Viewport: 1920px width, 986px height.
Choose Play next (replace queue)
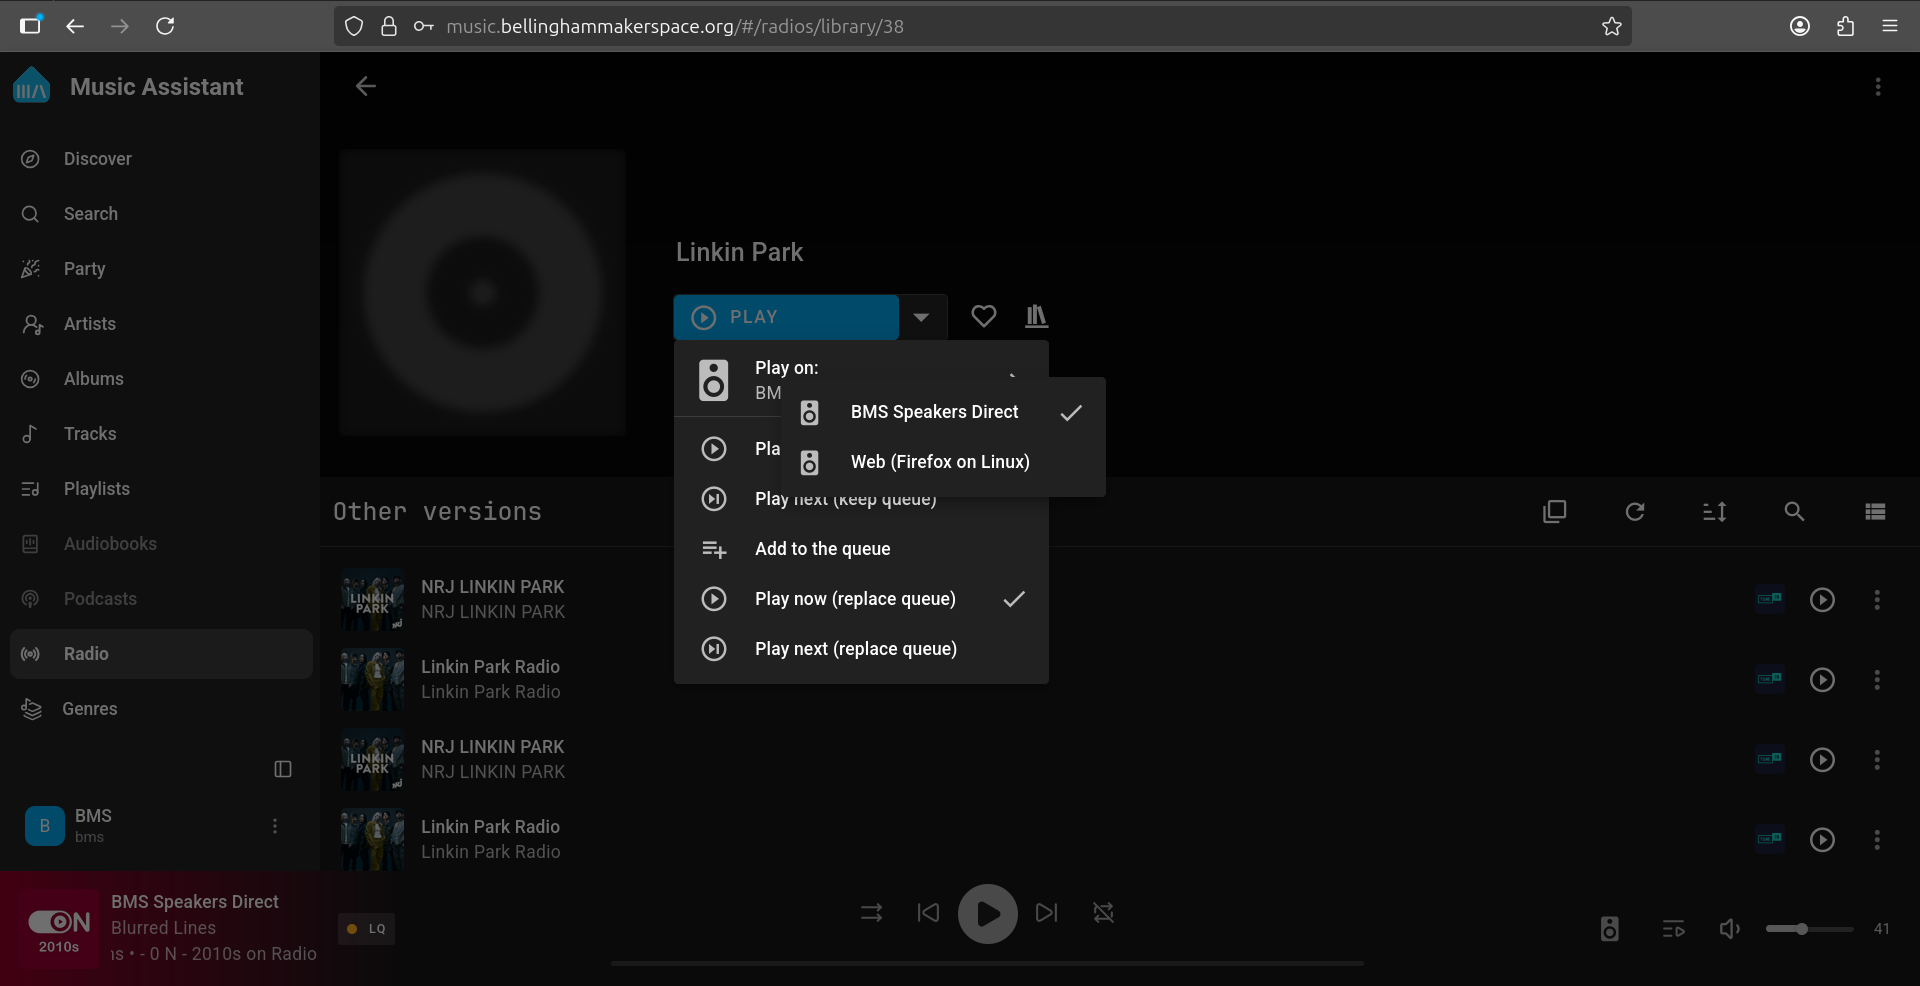861,649
